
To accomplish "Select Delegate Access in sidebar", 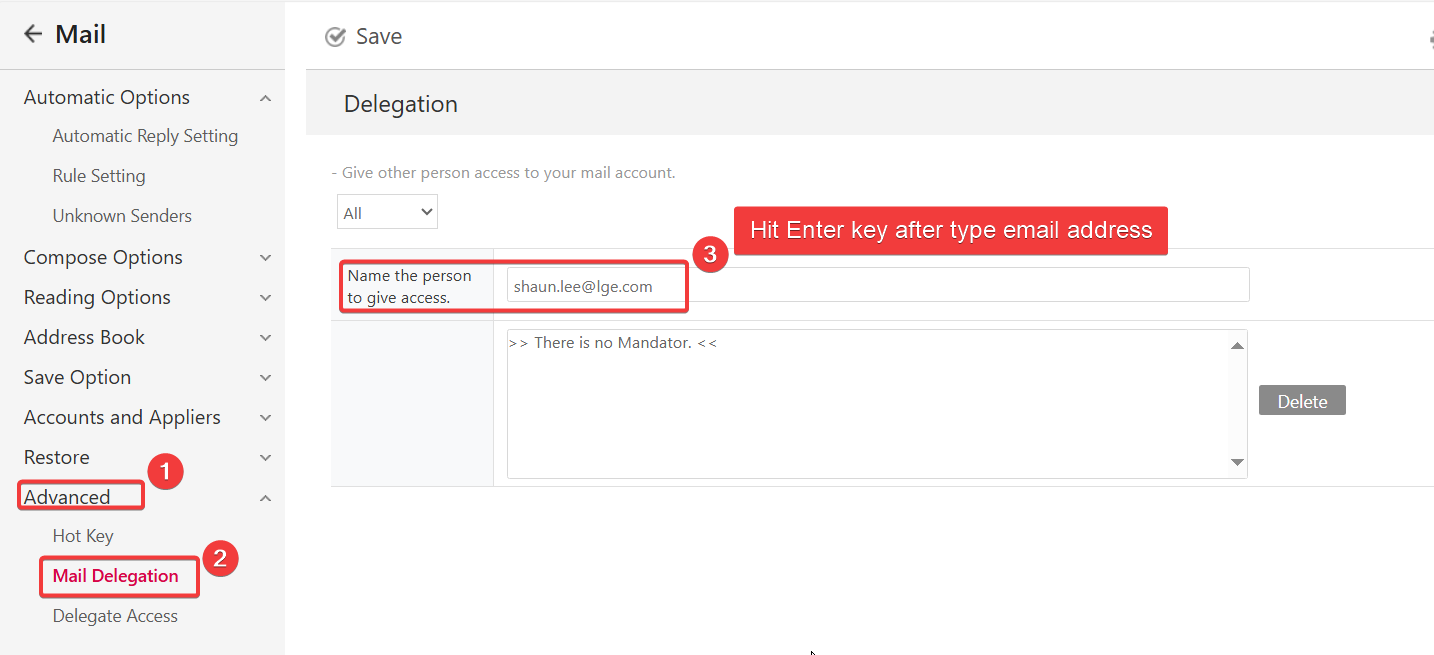I will tap(115, 616).
